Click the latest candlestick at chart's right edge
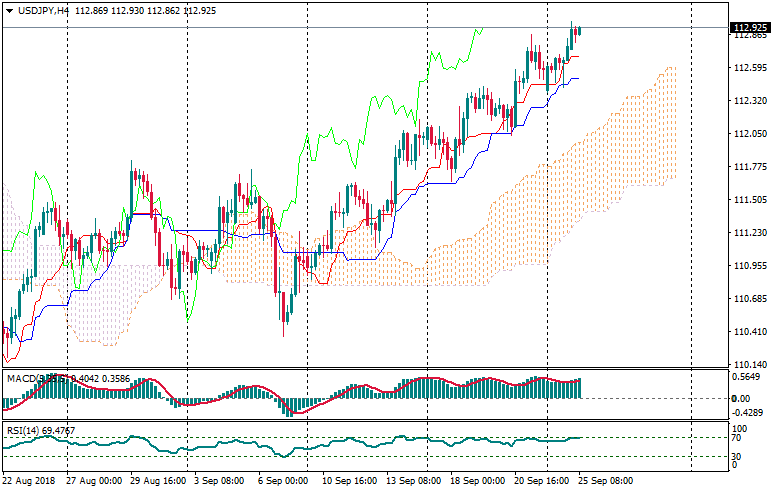The image size is (771, 492). [579, 30]
